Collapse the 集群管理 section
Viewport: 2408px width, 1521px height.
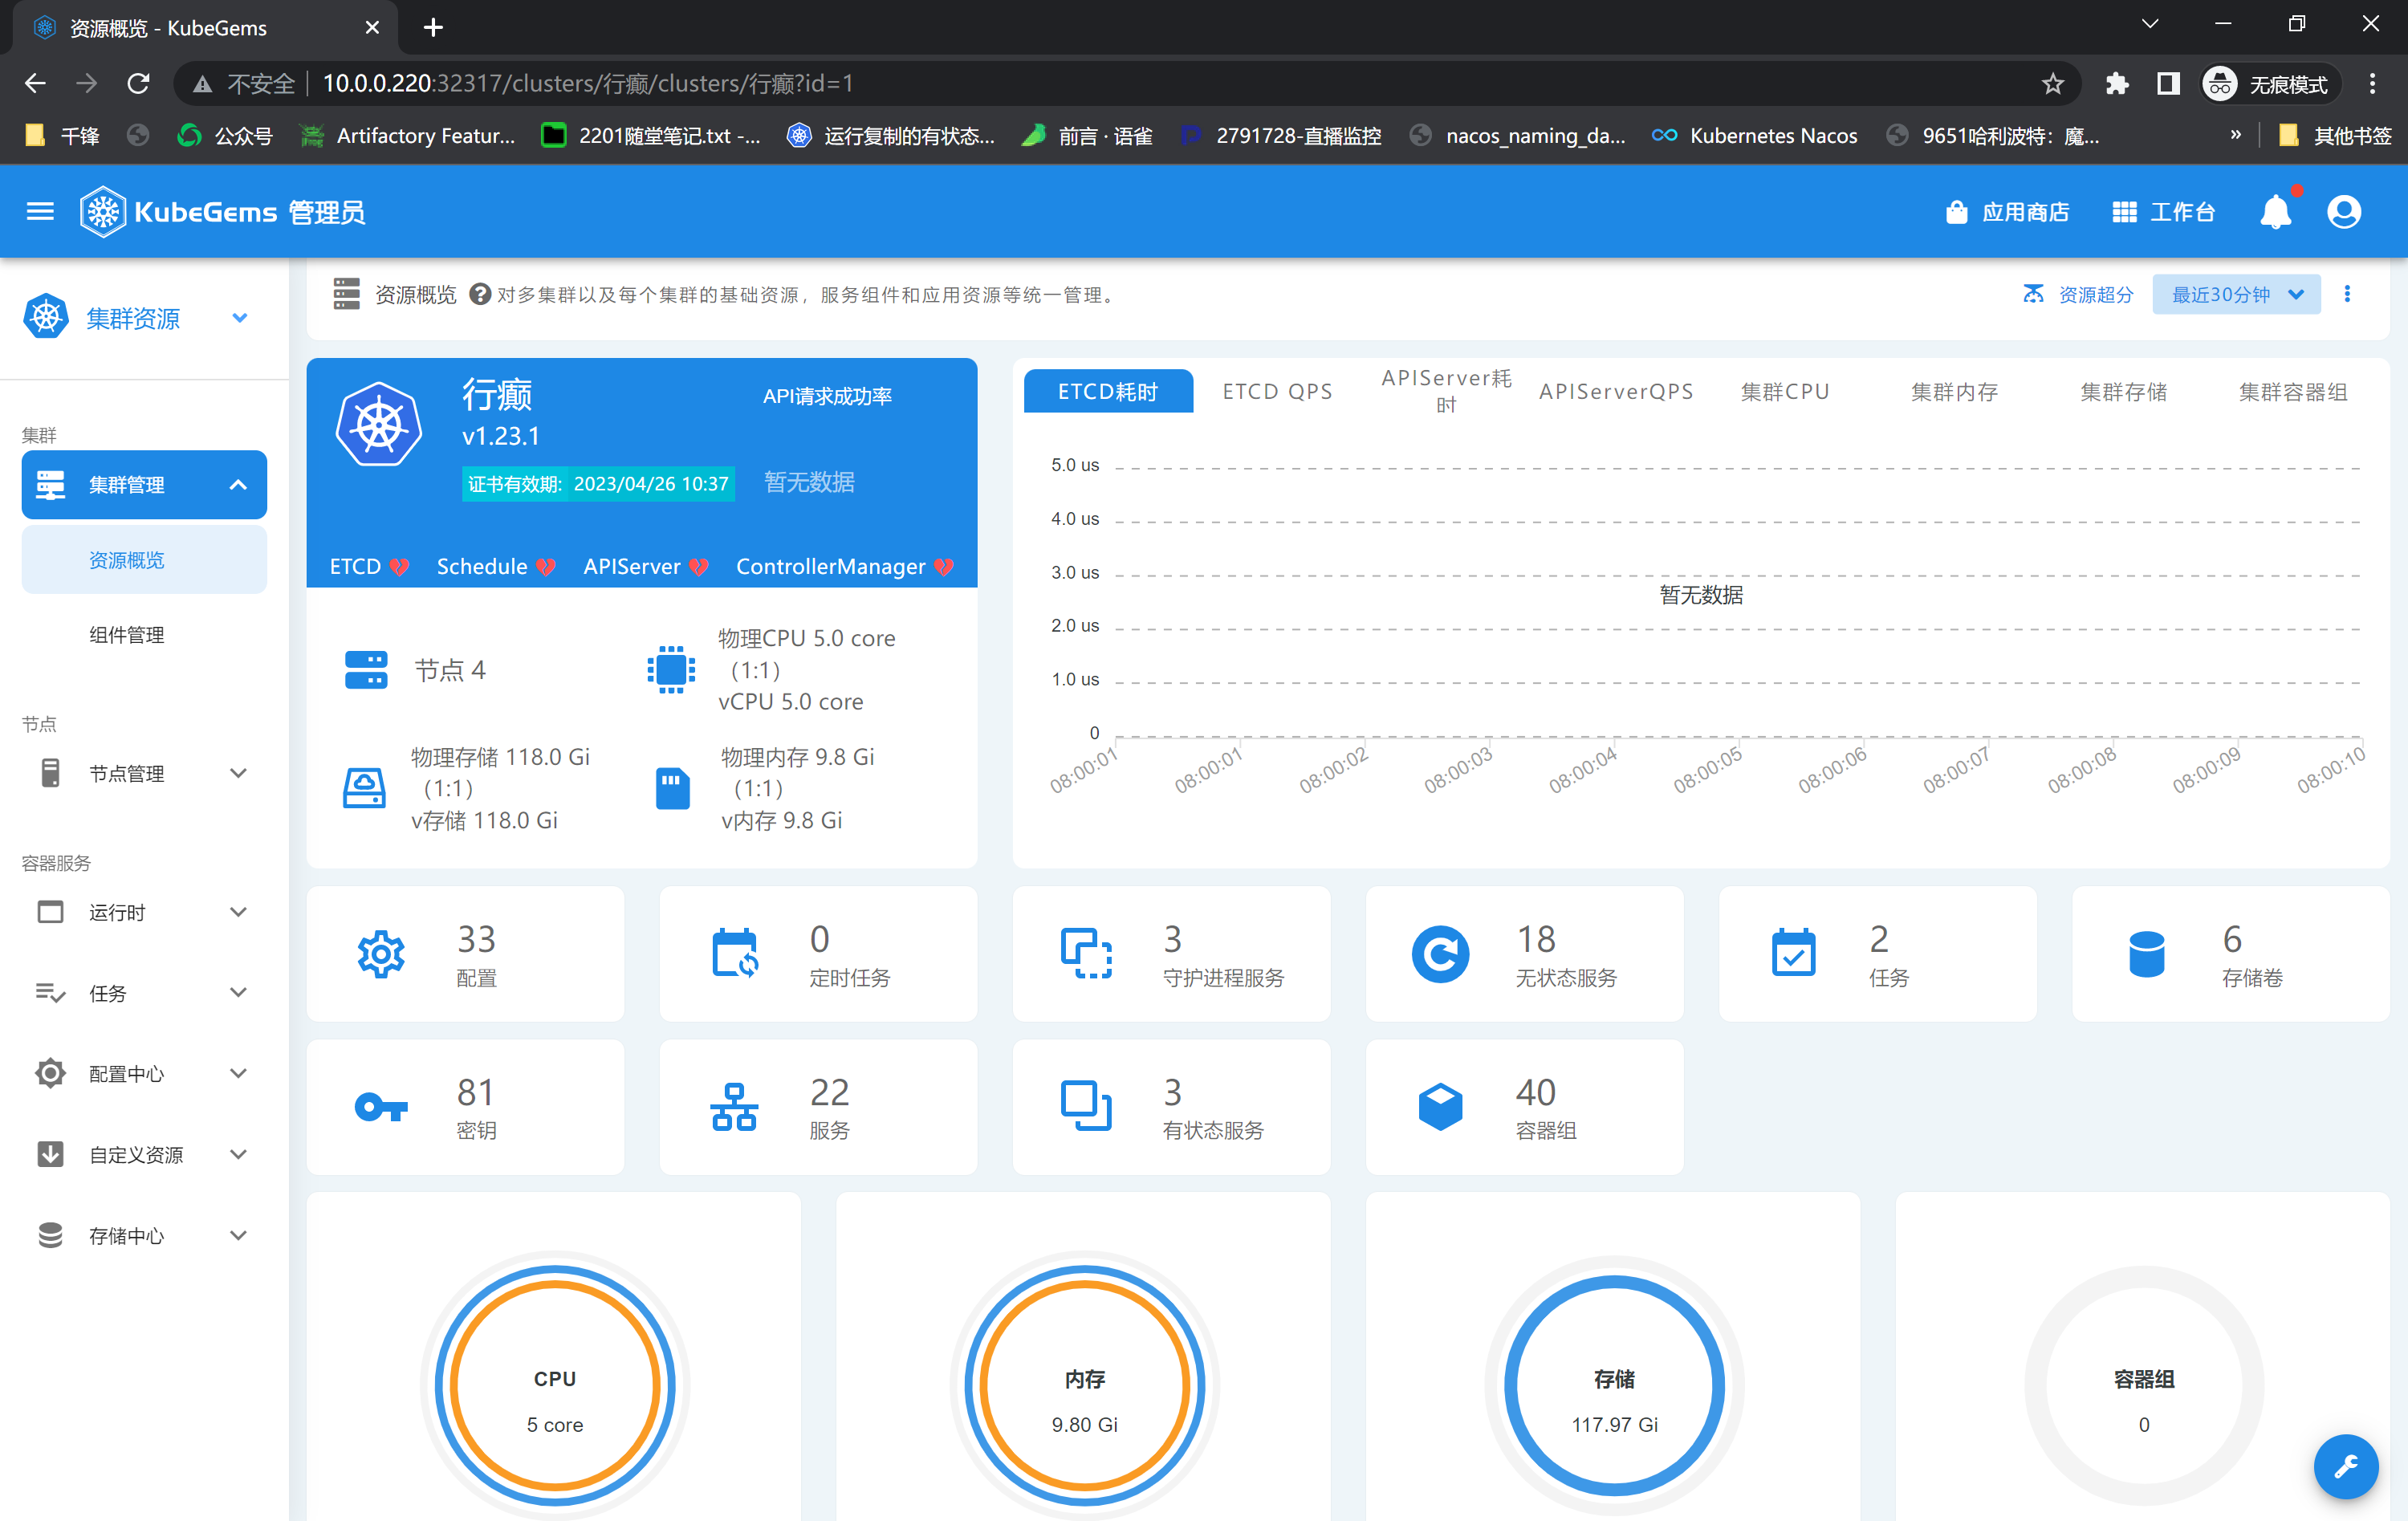[144, 485]
